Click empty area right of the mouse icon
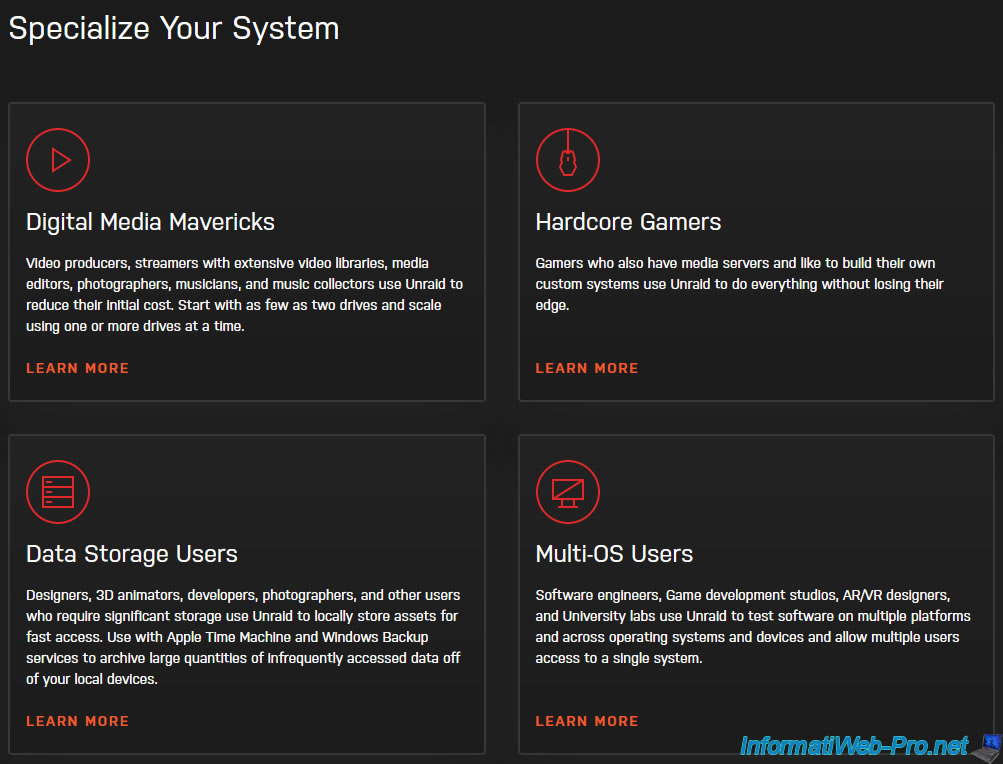The height and width of the screenshot is (764, 1003). 780,160
